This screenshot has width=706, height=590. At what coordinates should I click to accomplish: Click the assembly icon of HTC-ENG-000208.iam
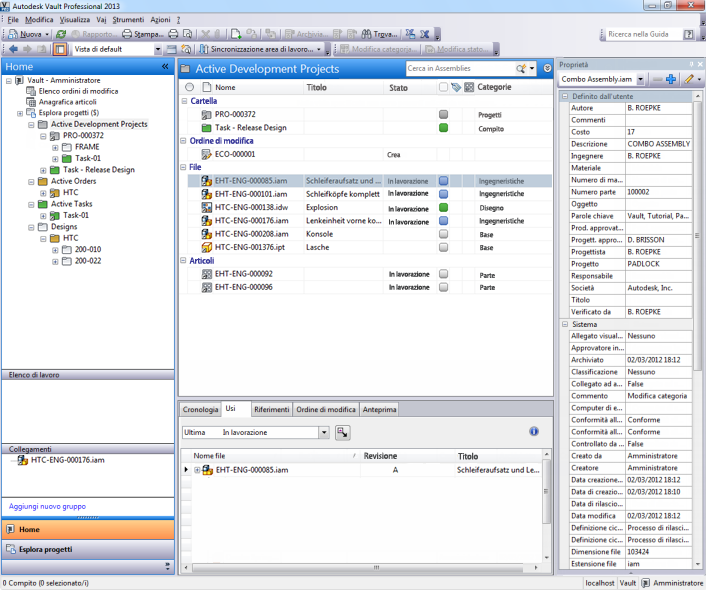click(x=207, y=234)
